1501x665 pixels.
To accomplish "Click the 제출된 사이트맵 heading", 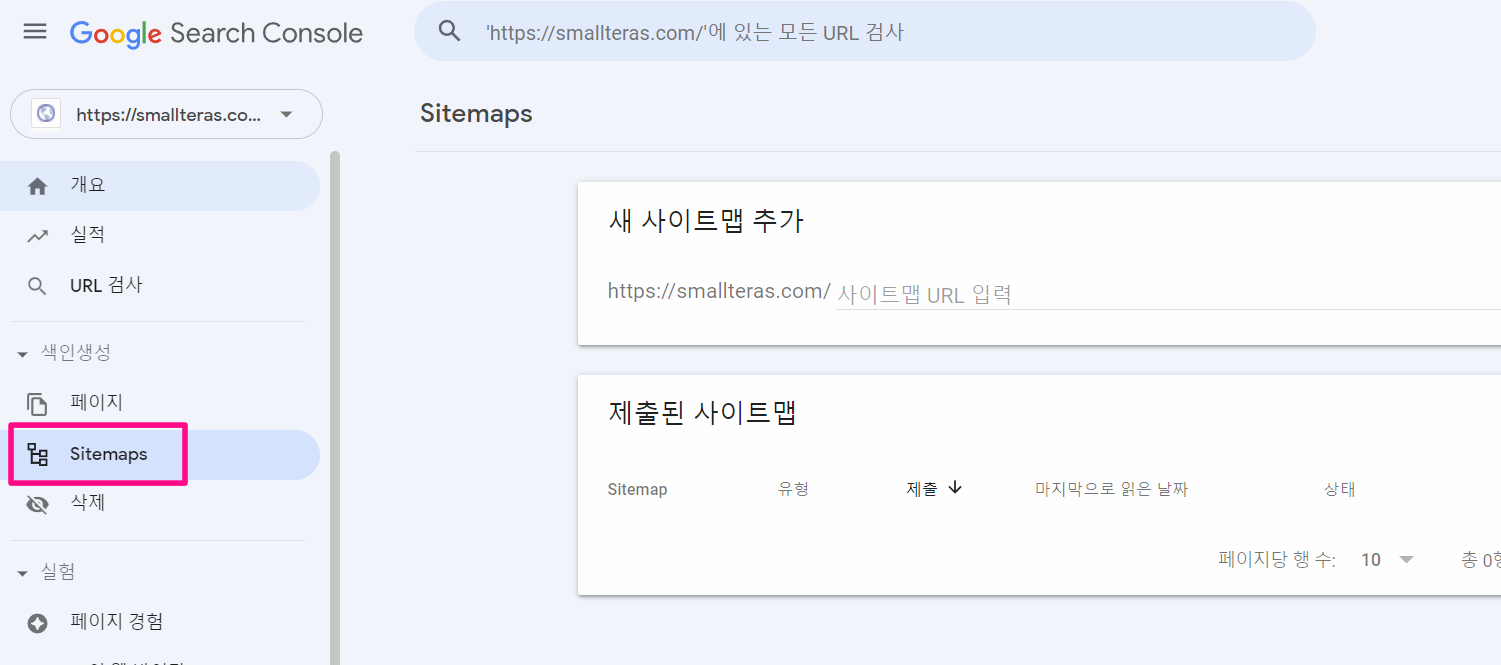I will tap(702, 412).
